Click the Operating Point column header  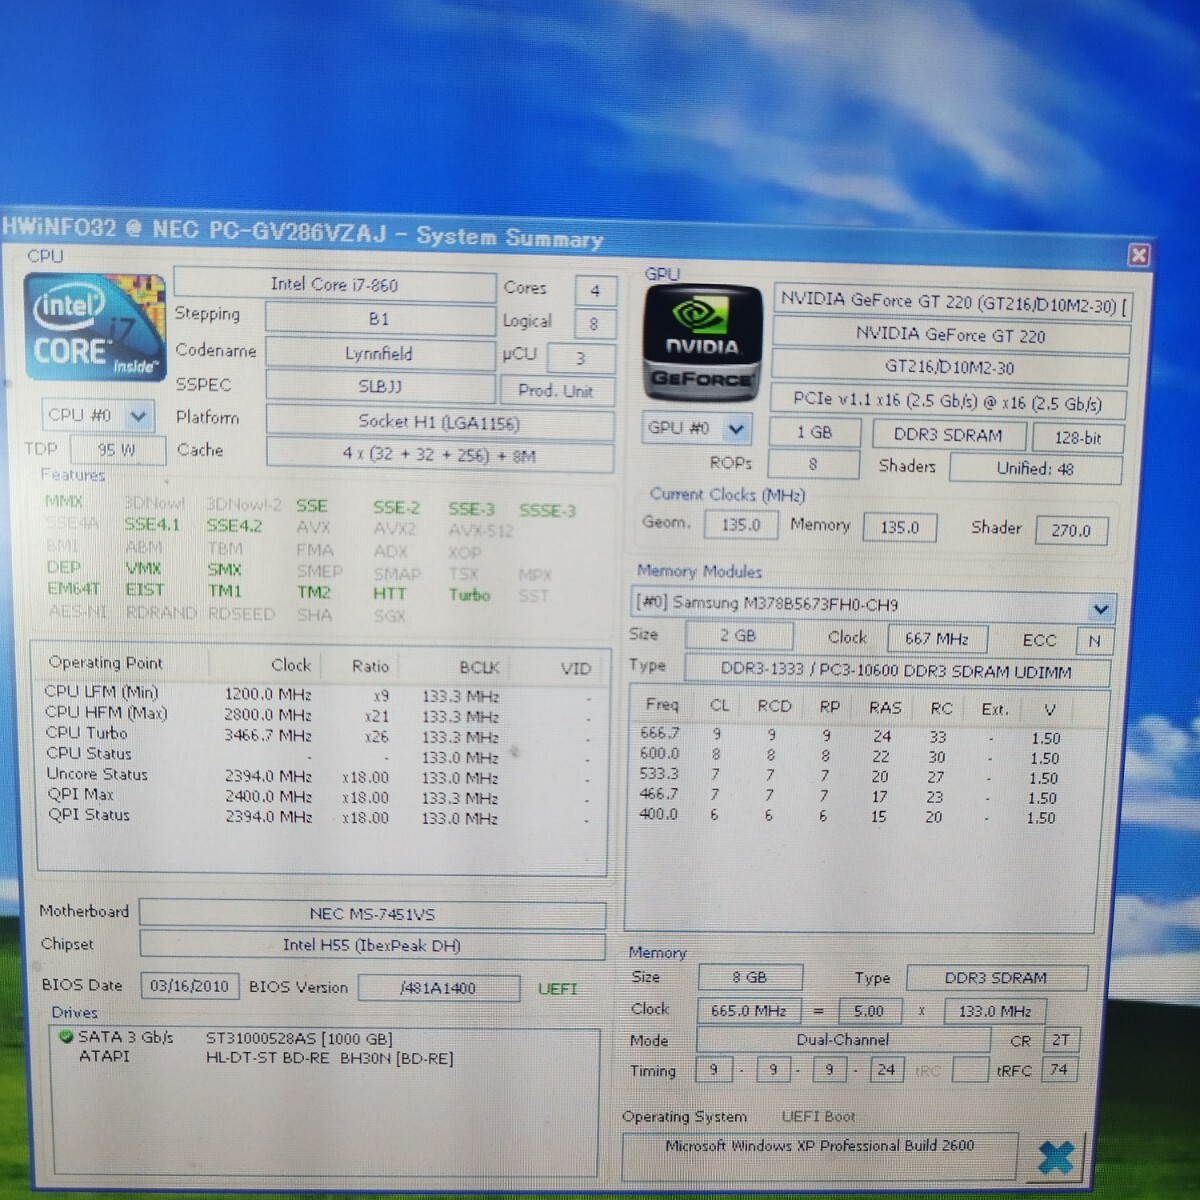click(105, 663)
